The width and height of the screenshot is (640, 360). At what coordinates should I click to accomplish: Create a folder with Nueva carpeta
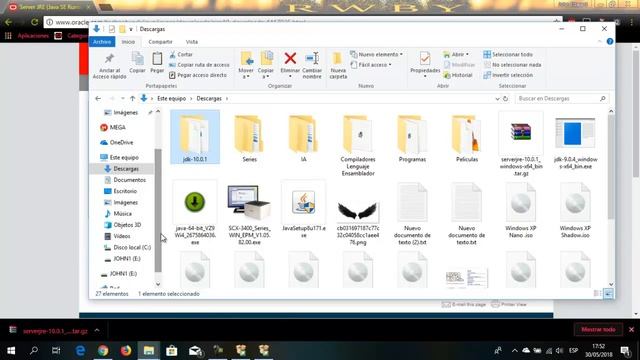coord(338,65)
